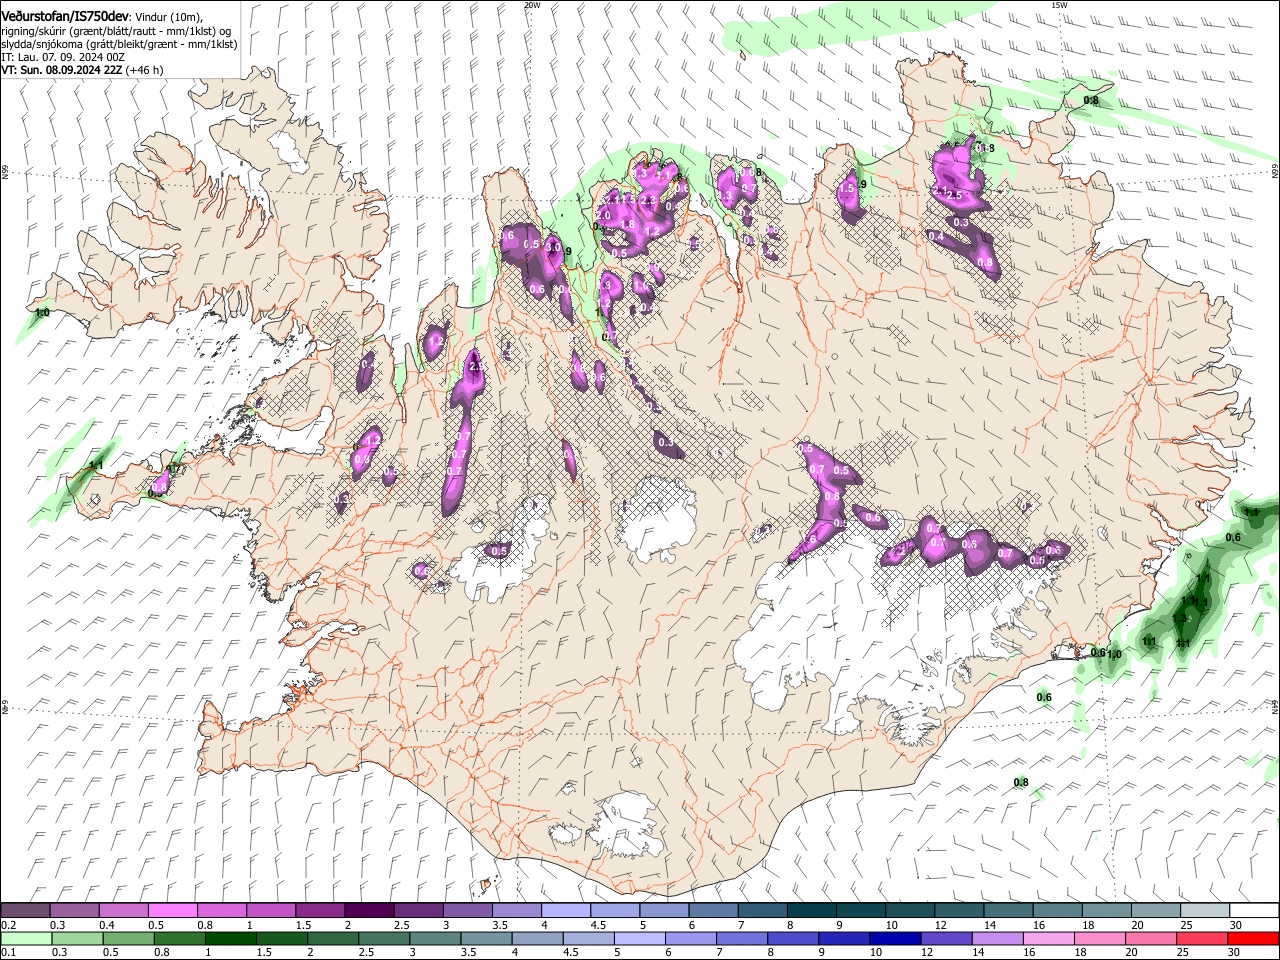Screen dimensions: 1280x960
Task: Click the '30' value ending the upper legend row
Action: 1235,925
